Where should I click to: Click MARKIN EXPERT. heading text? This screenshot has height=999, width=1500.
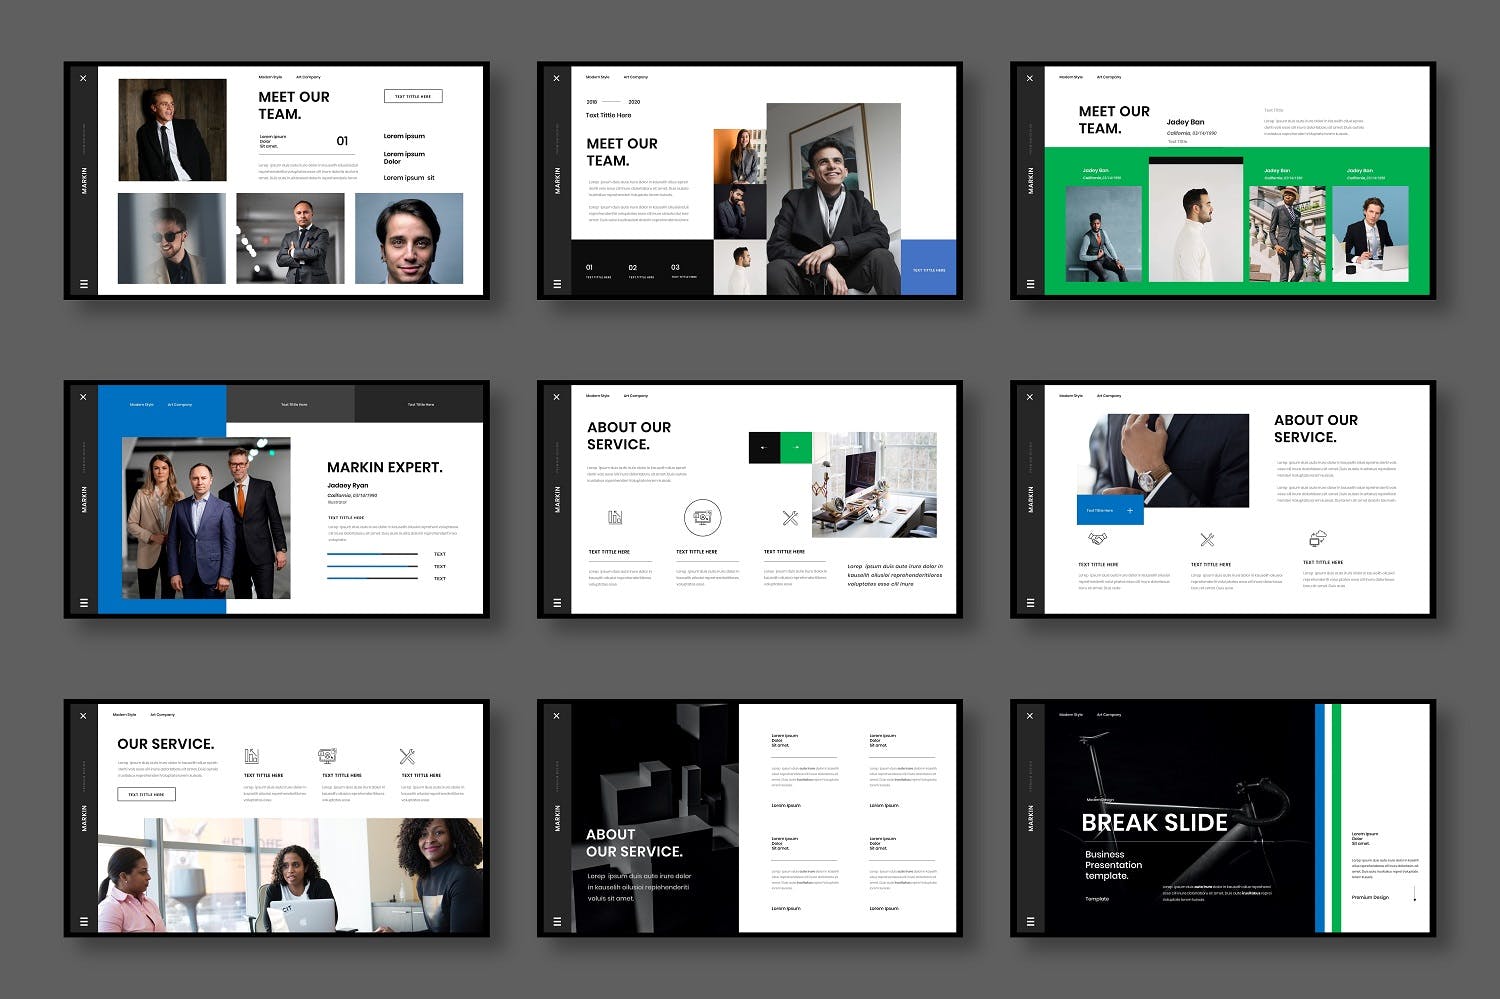tap(385, 467)
